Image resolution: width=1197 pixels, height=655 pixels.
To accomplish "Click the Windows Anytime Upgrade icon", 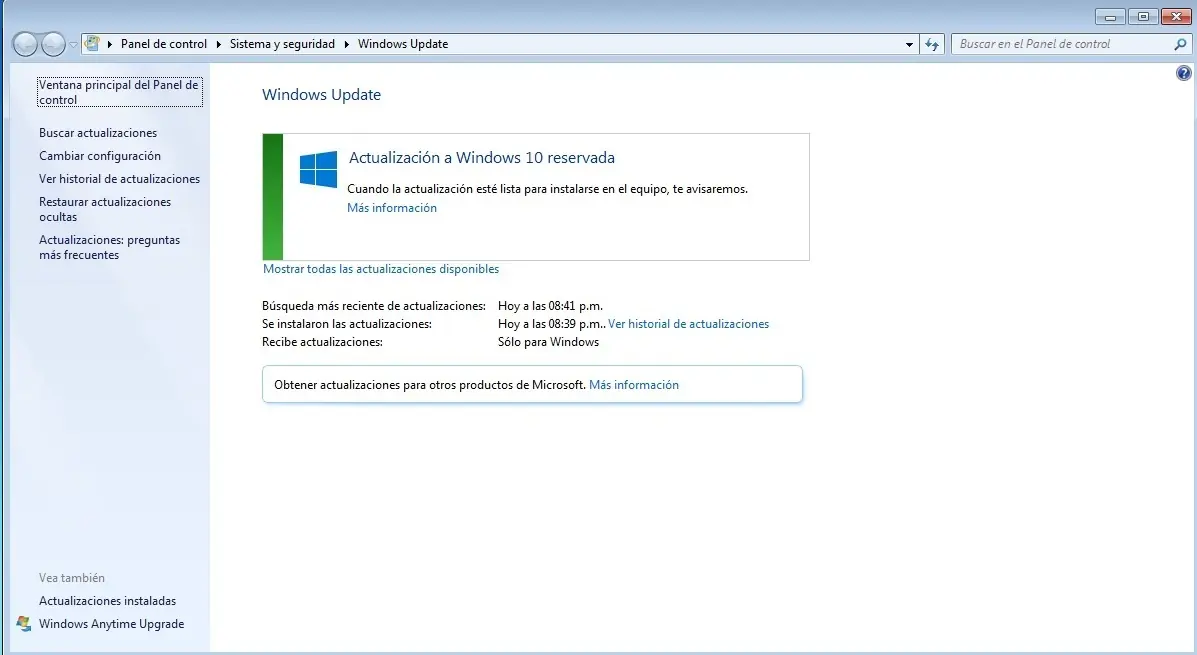I will click(24, 624).
